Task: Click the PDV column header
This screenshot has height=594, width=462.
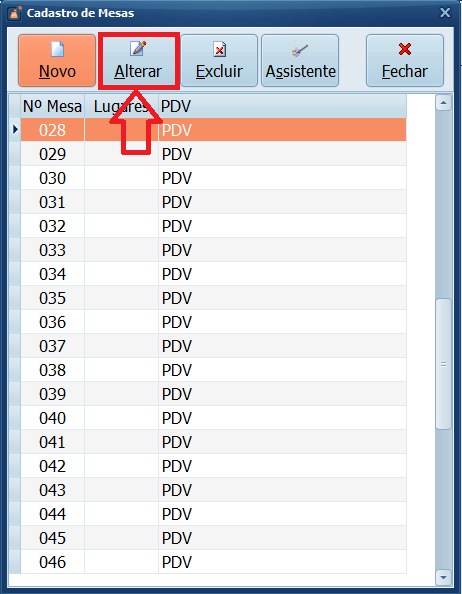Action: (x=283, y=106)
